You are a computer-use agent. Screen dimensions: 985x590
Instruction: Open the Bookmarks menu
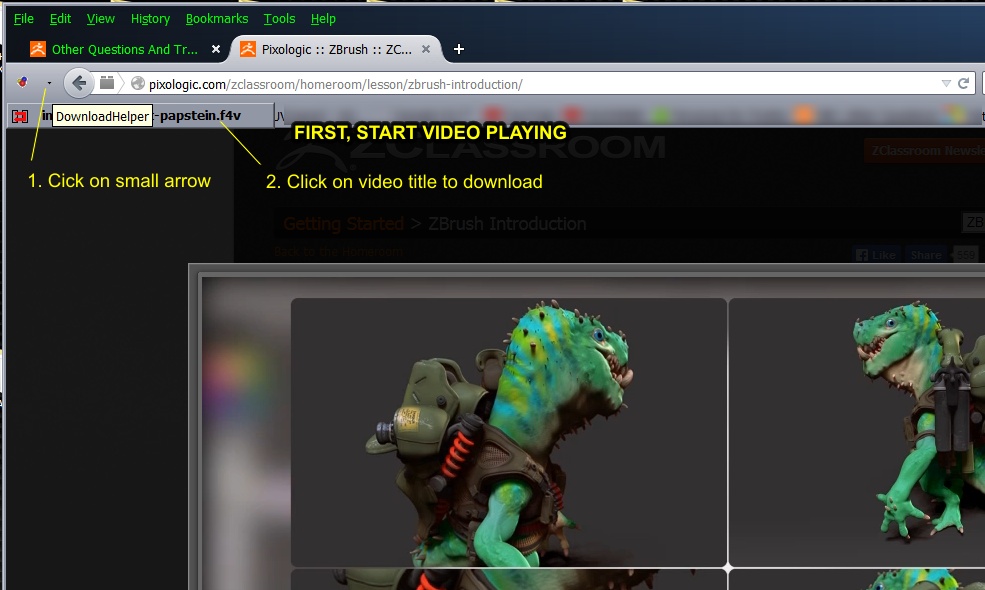pyautogui.click(x=217, y=19)
